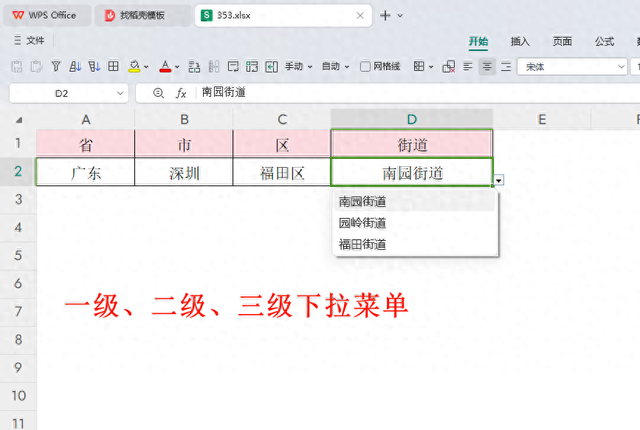Expand the font color dropdown arrow

coord(177,66)
